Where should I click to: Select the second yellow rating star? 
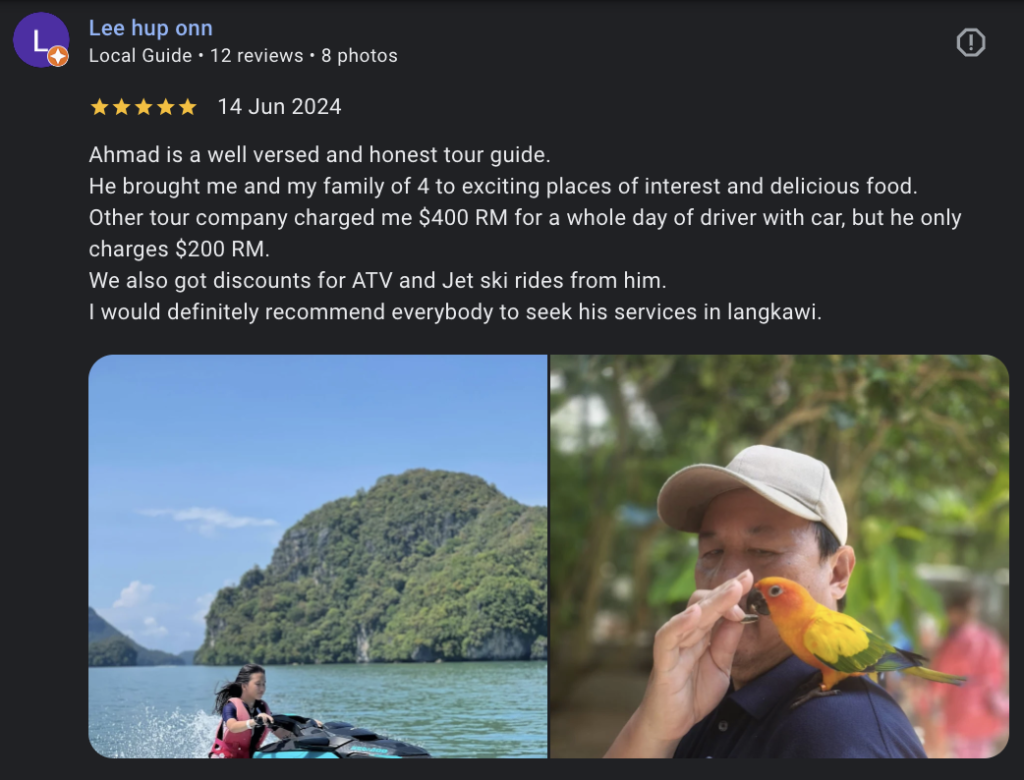click(122, 107)
